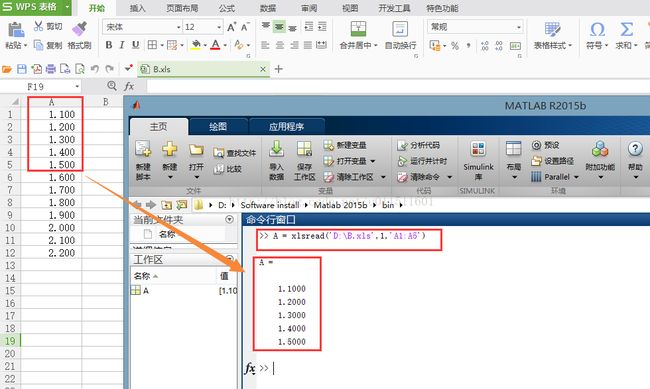Click MATLAB Compare 比较 button
Screen dimensions: 650x389
228,169
